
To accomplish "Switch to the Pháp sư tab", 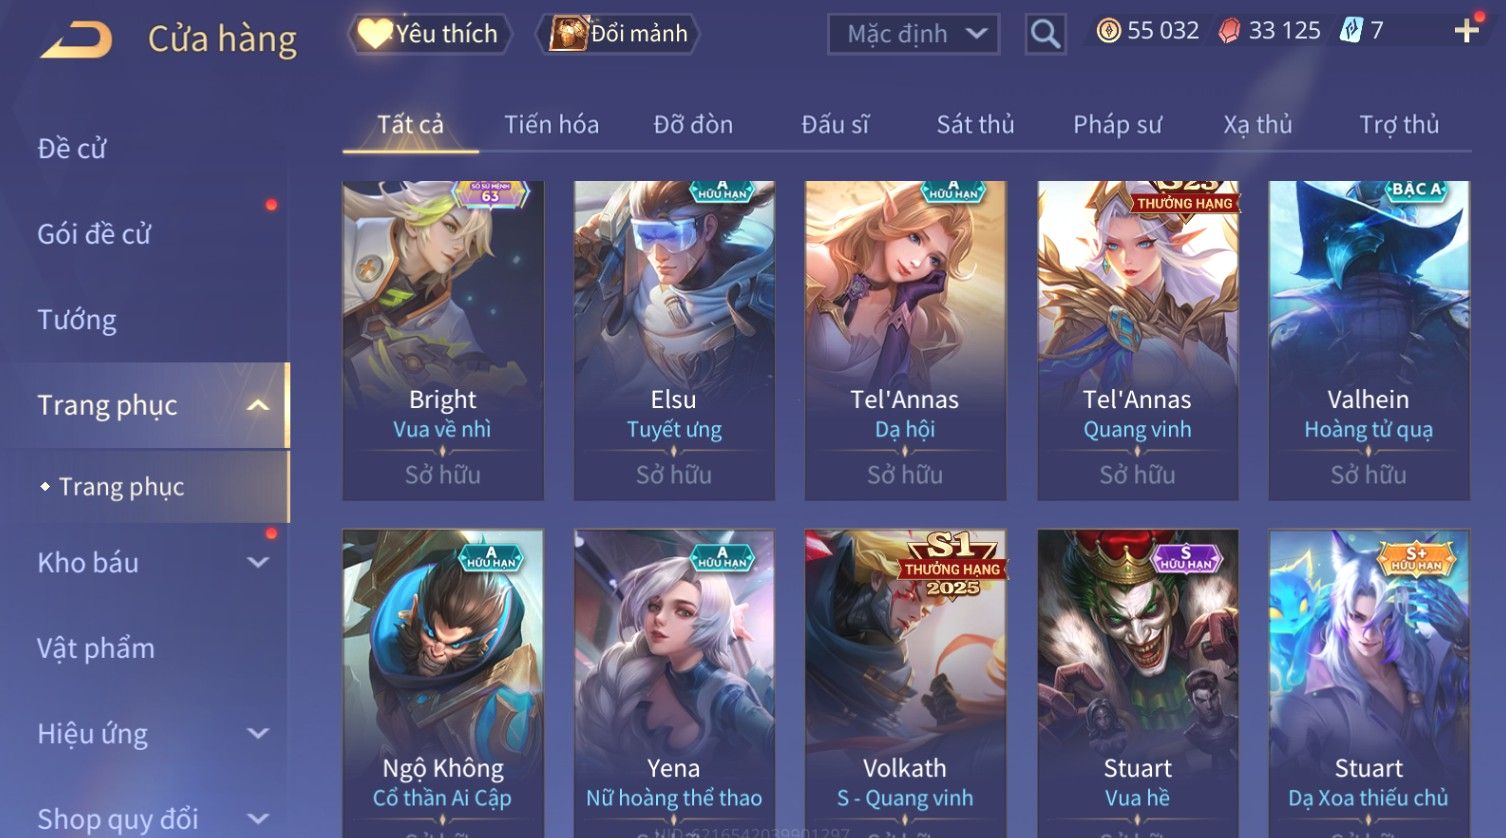I will pyautogui.click(x=1117, y=124).
